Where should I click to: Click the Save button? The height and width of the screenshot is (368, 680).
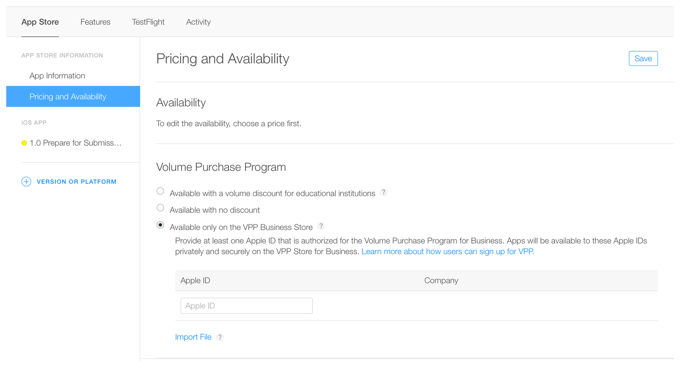pyautogui.click(x=643, y=59)
